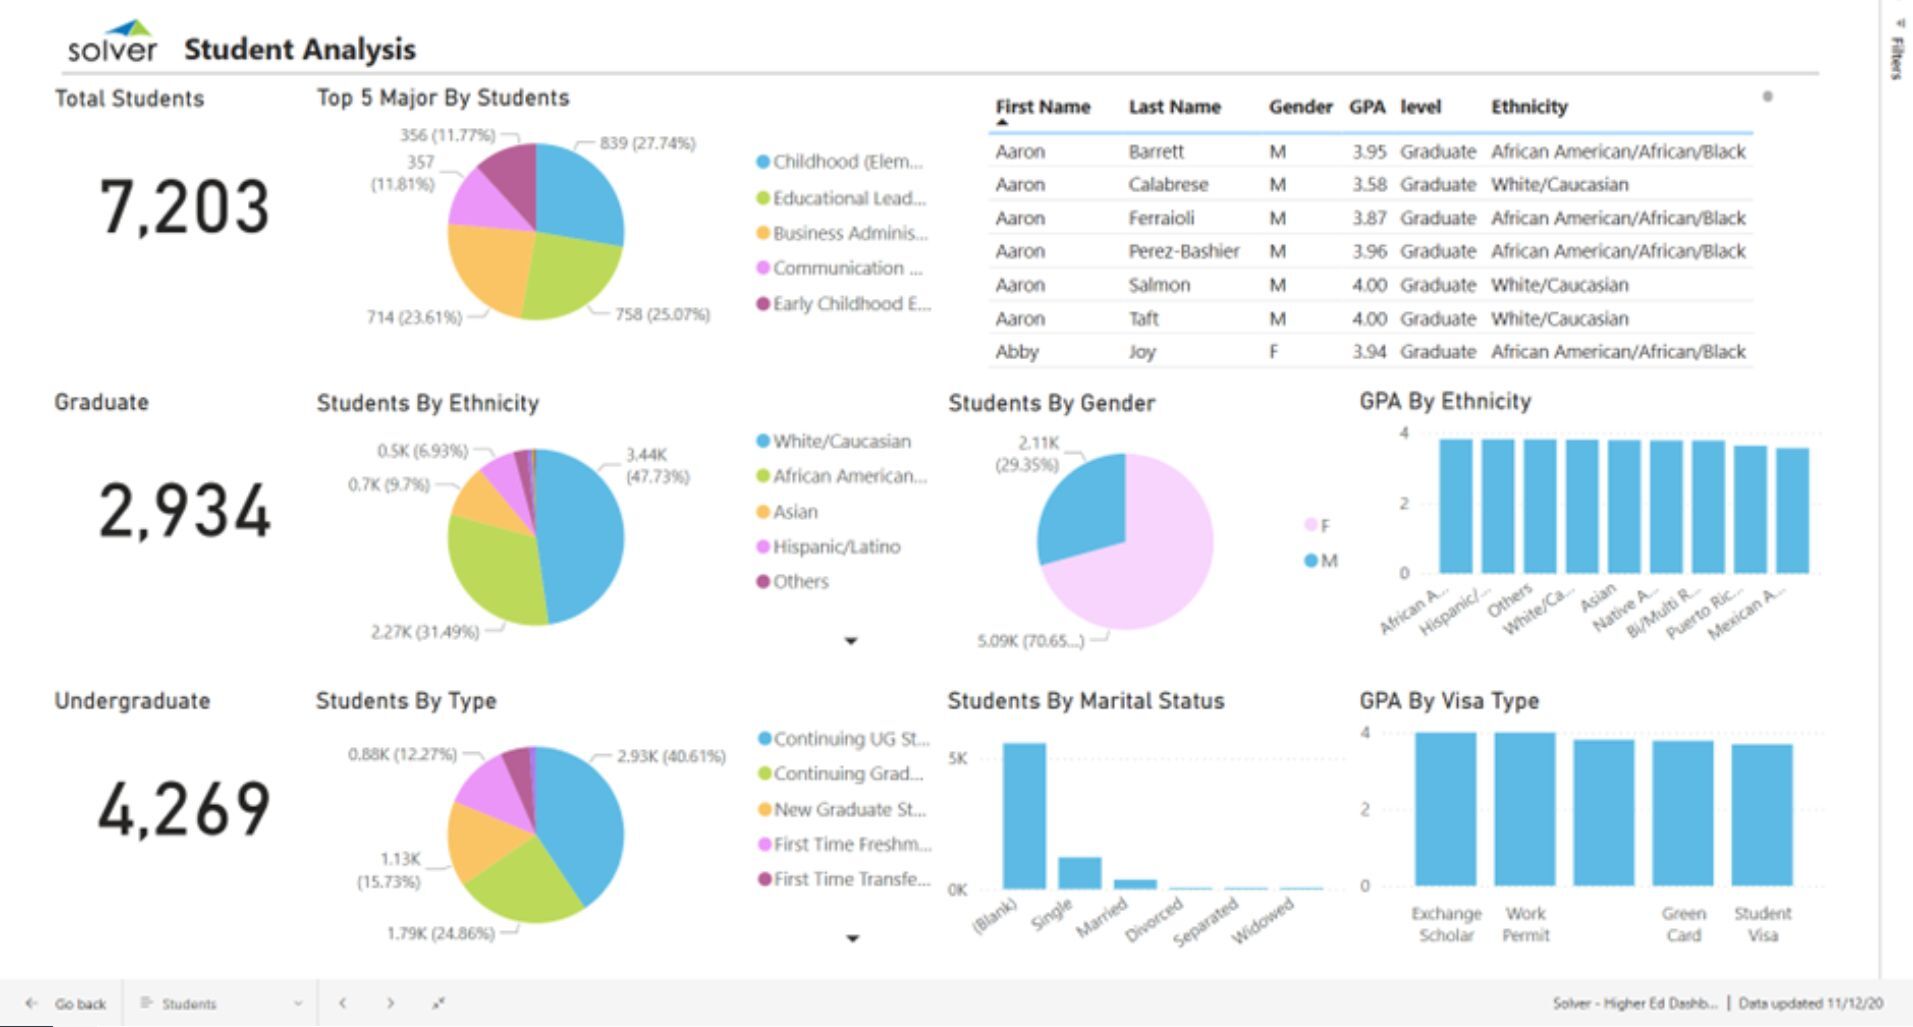Click the (Blank) bar in Marital Status chart
This screenshot has width=1913, height=1027.
click(1024, 815)
